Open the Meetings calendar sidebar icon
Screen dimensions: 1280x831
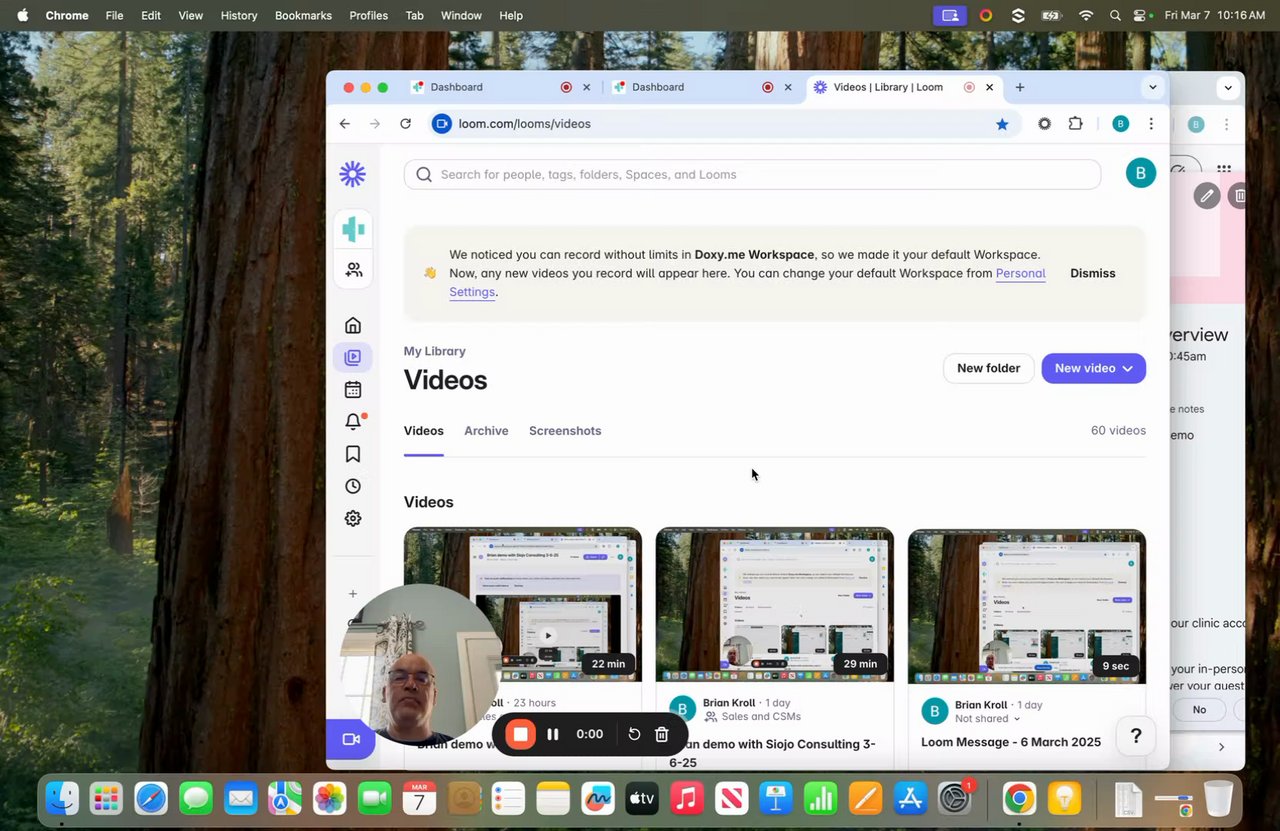[353, 390]
